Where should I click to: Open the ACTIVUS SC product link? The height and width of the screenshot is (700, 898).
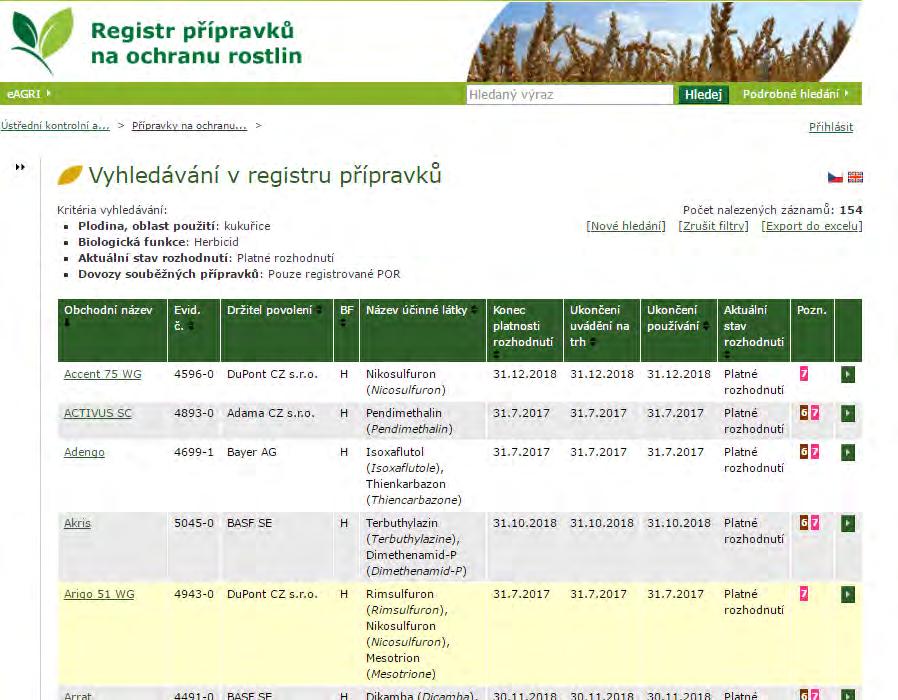[x=97, y=413]
